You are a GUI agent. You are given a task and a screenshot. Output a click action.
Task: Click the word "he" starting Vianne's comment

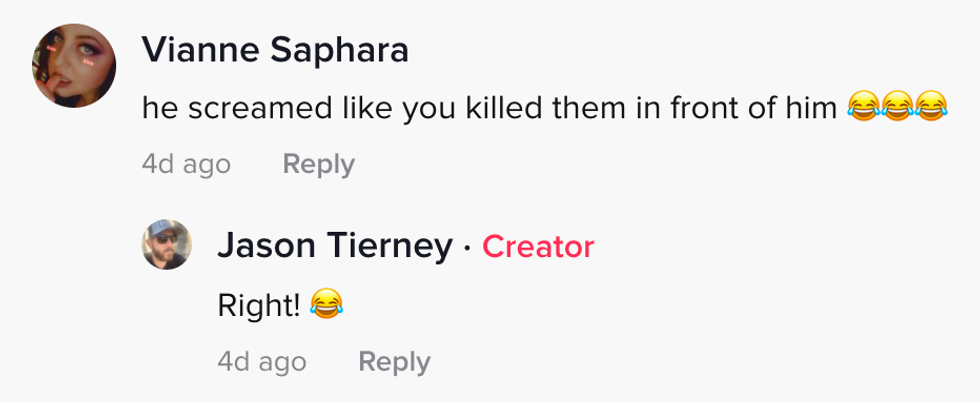click(157, 108)
